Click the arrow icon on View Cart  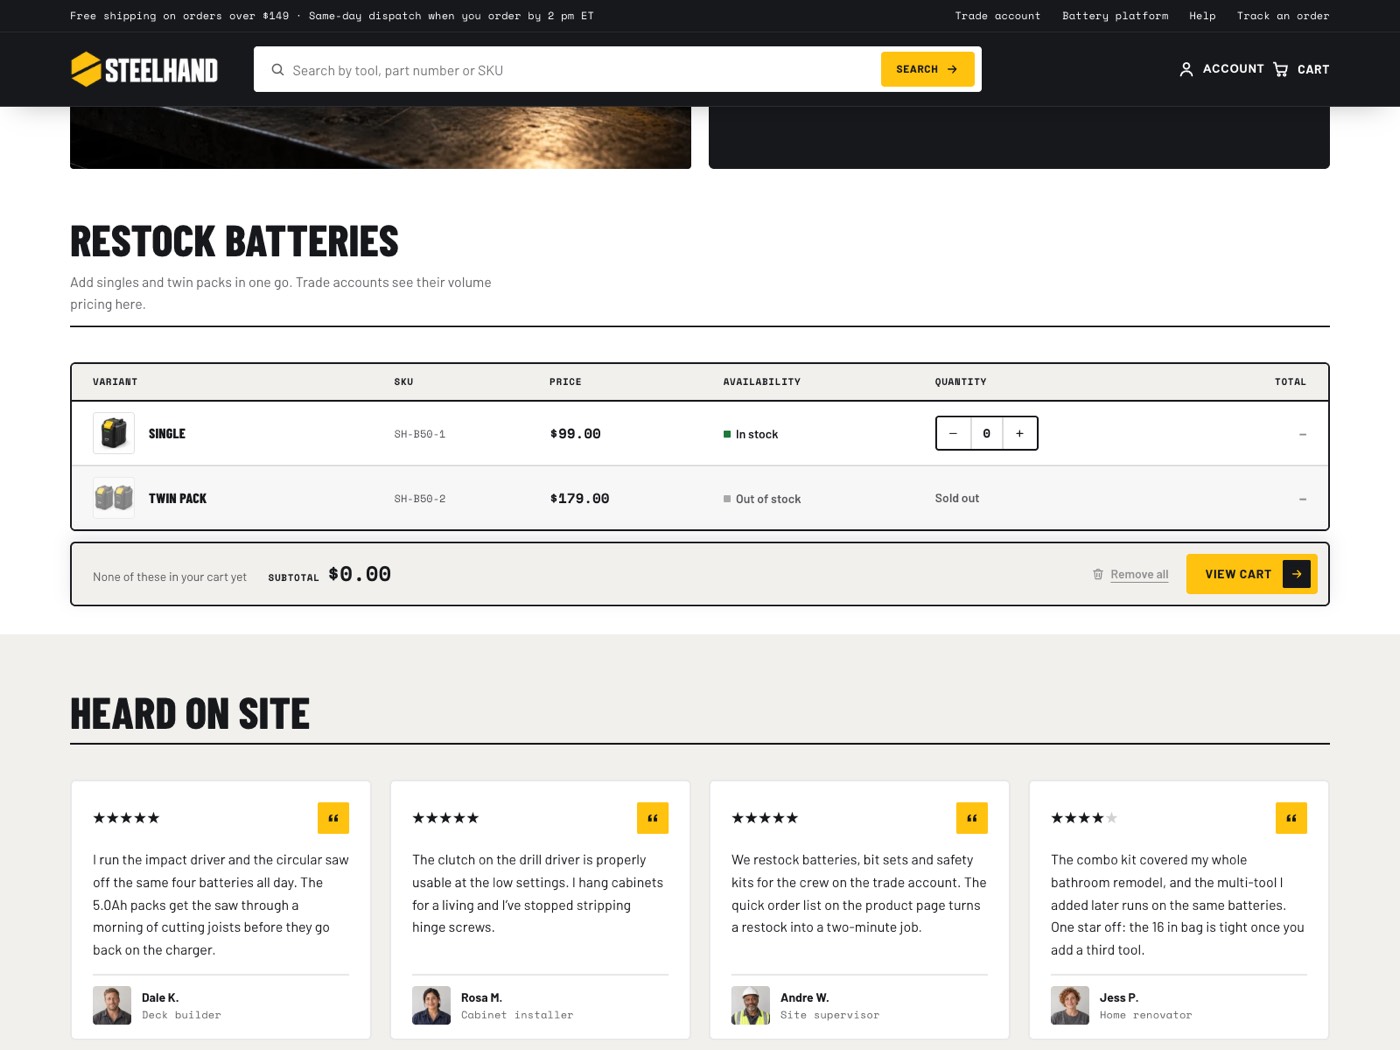[x=1296, y=574]
